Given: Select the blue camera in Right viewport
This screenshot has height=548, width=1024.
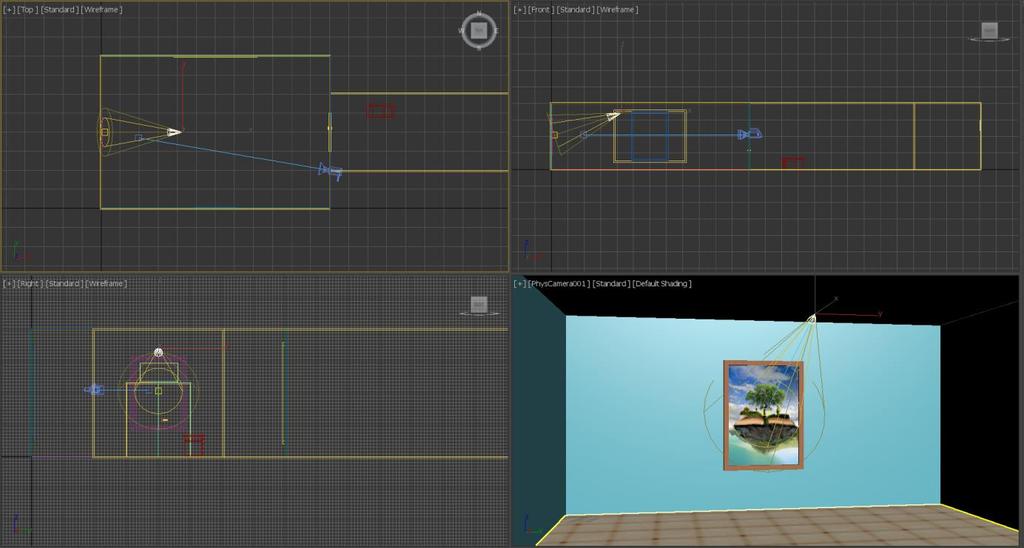Looking at the screenshot, I should [95, 390].
